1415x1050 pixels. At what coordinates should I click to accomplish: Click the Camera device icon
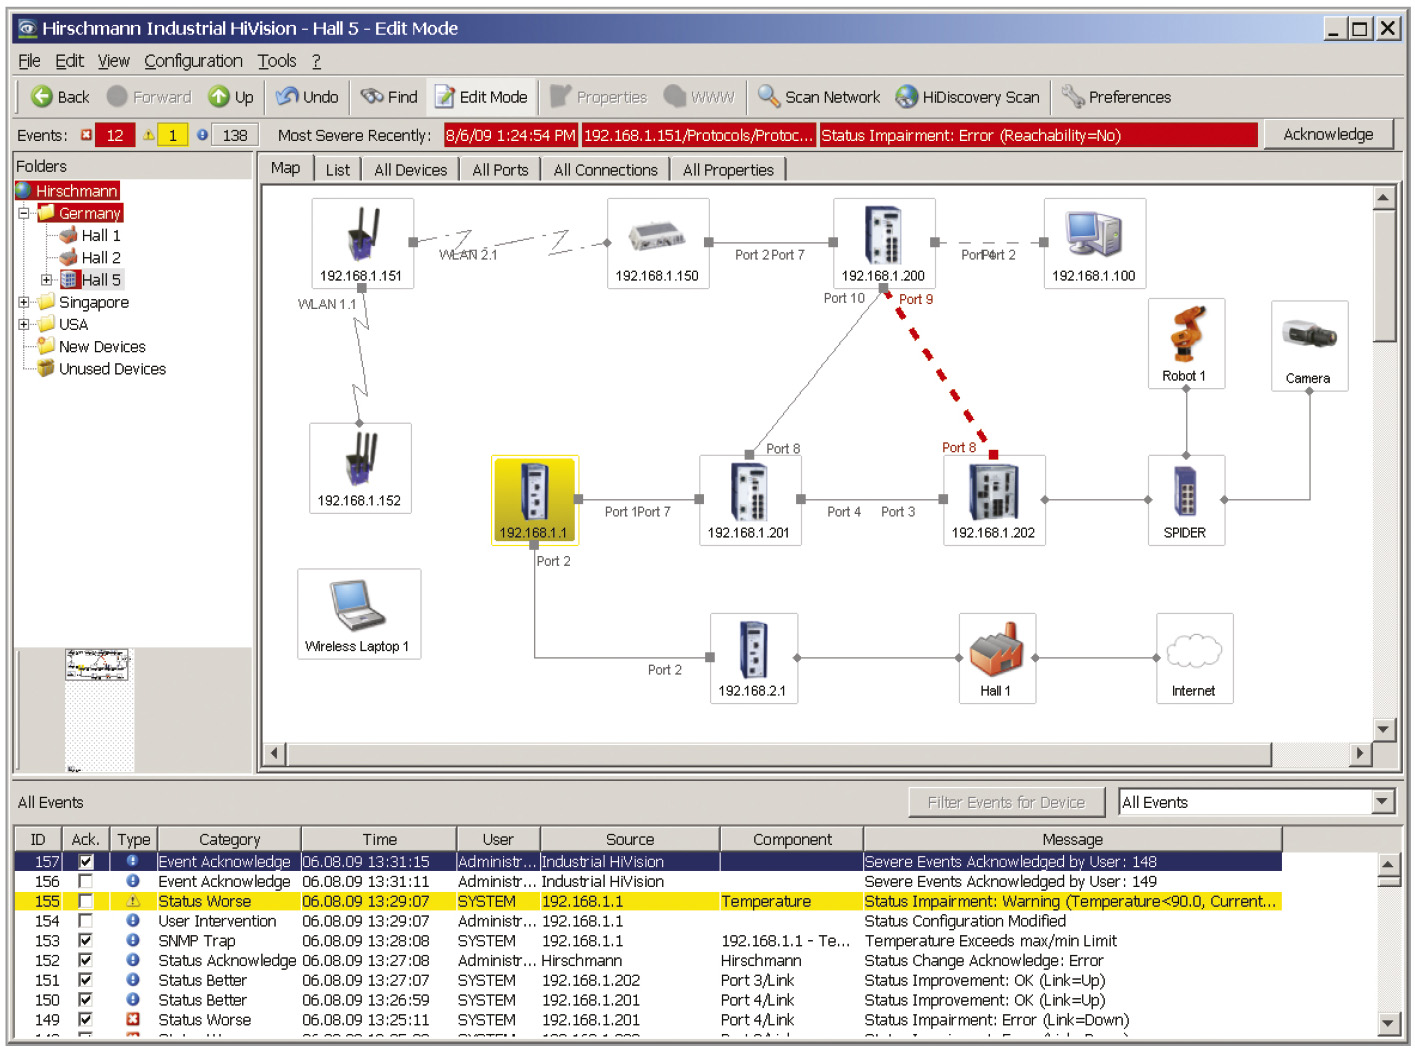click(1309, 345)
